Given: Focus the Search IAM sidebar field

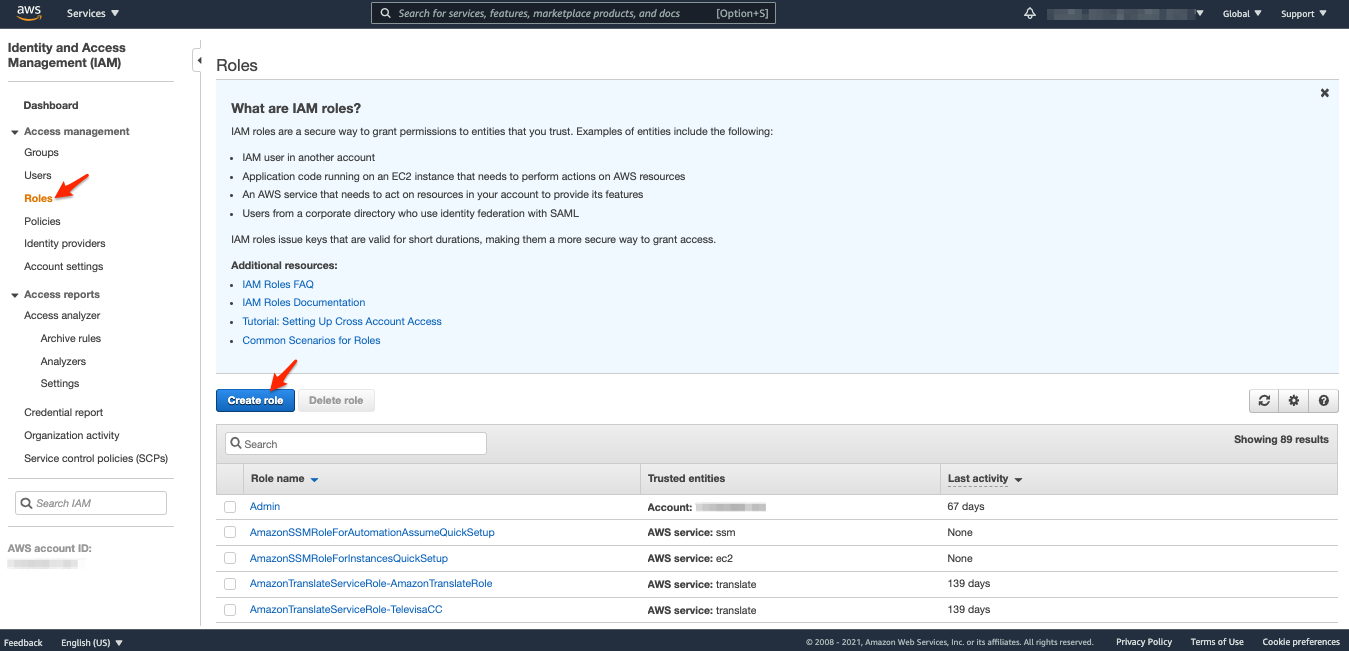Looking at the screenshot, I should (x=91, y=503).
